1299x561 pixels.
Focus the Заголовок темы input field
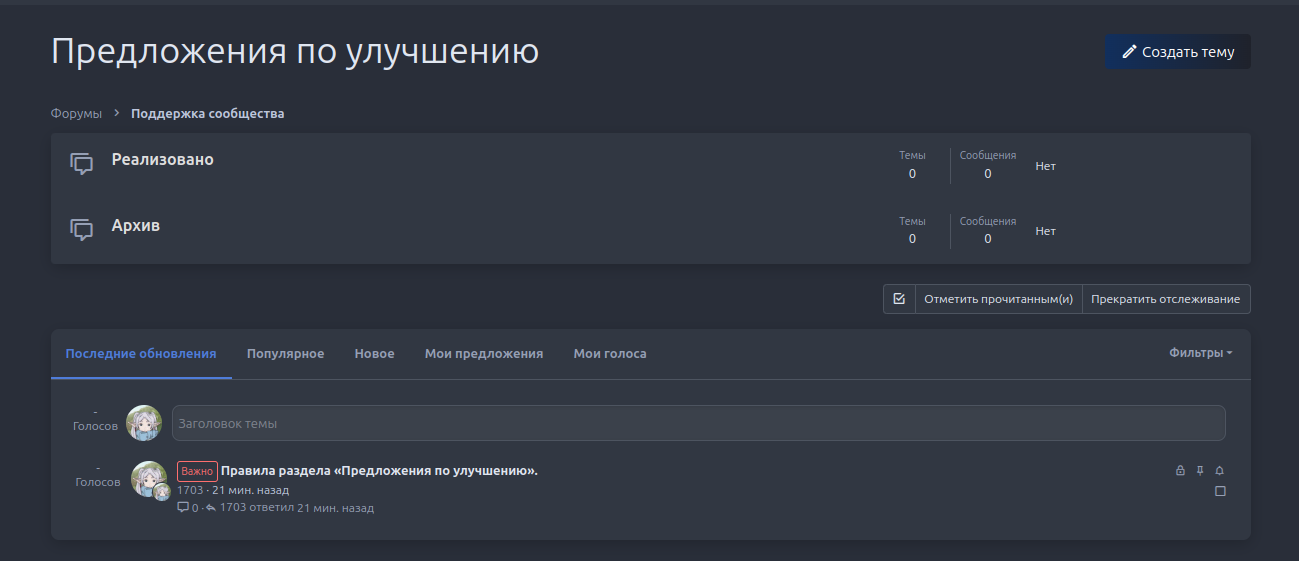[x=699, y=423]
